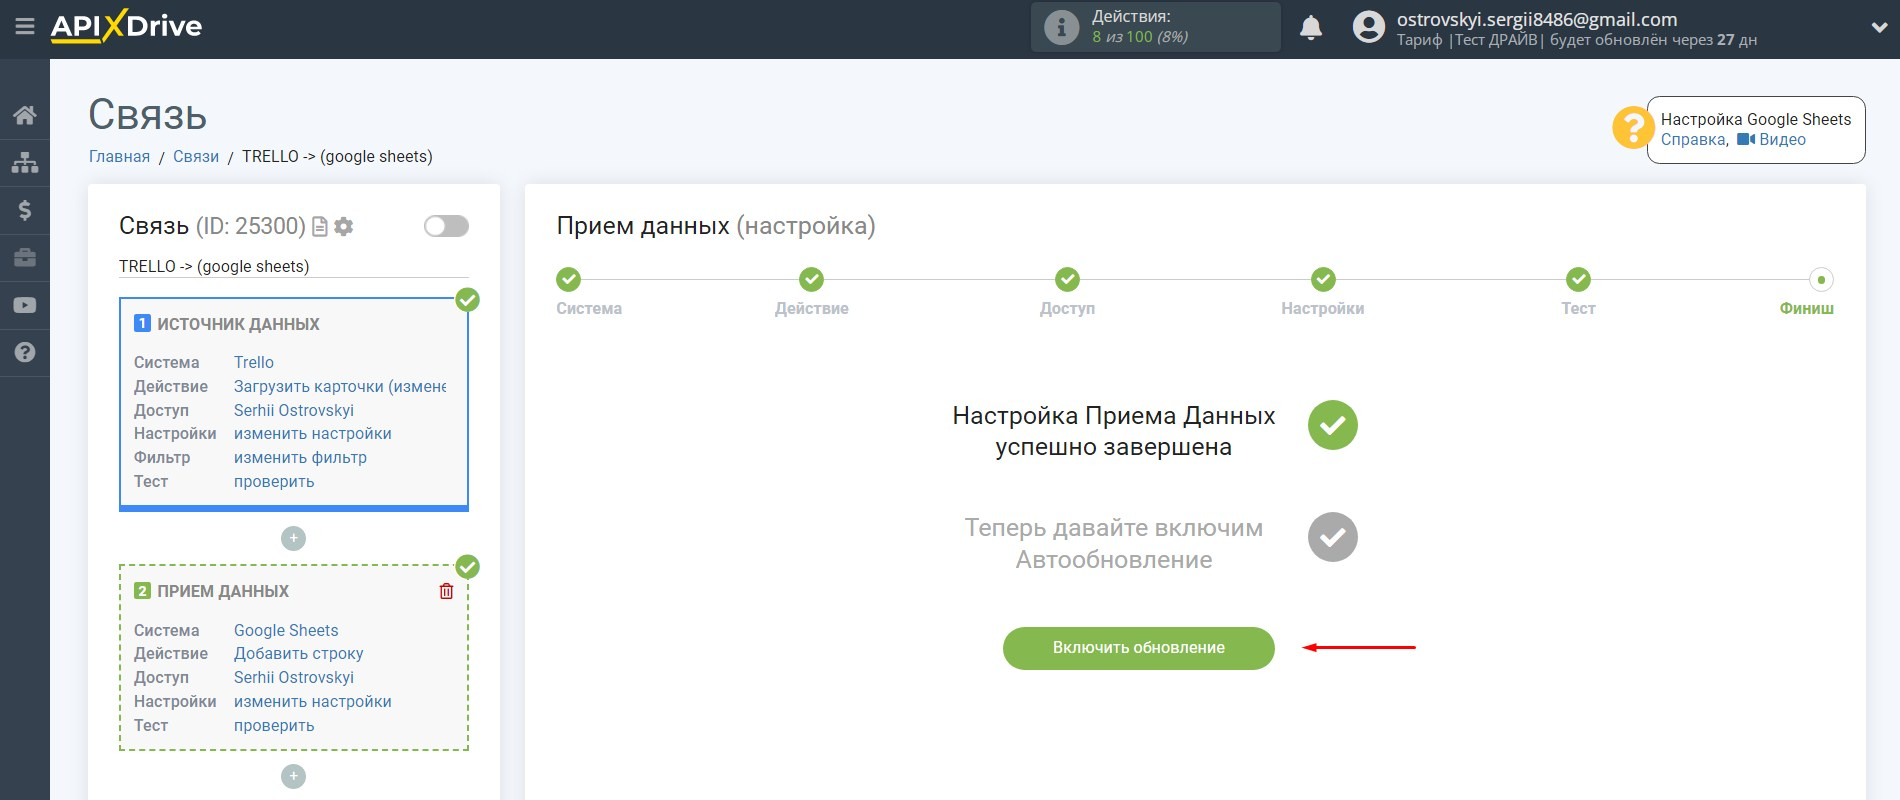Open the Справка help link

coord(1694,139)
